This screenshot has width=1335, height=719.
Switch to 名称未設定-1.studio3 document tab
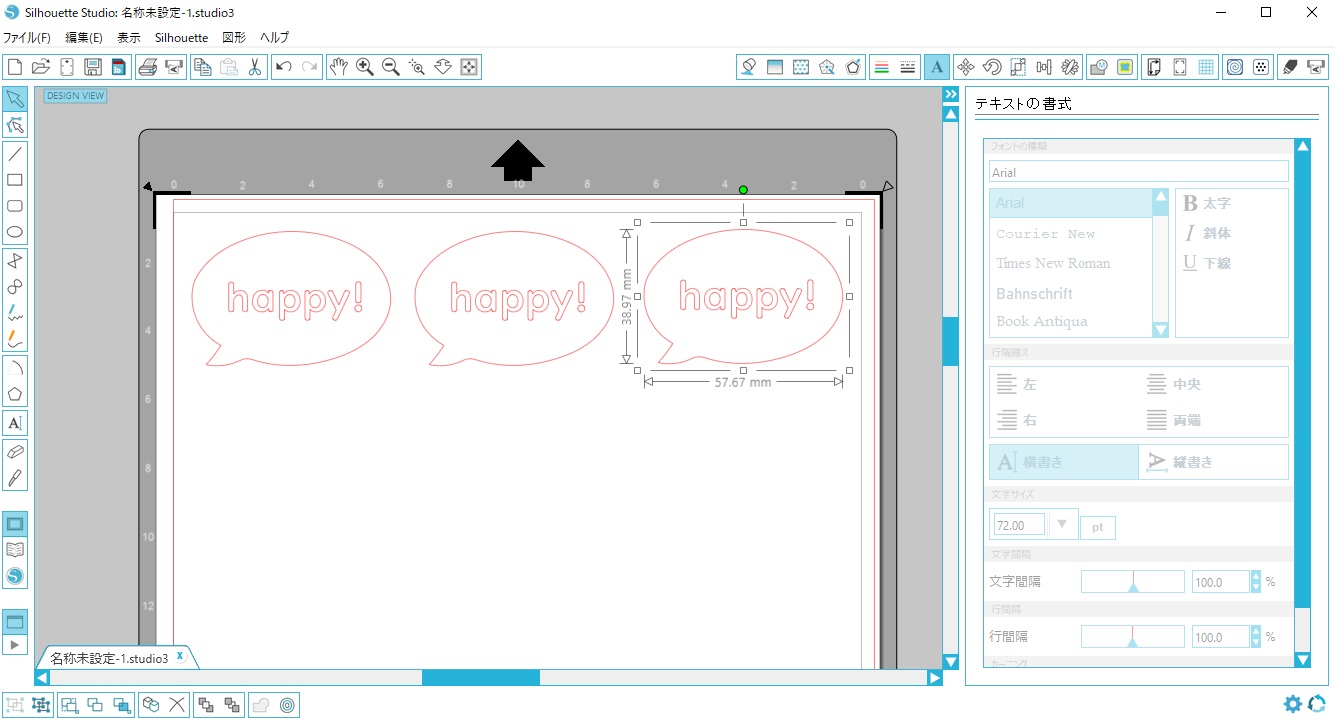click(x=109, y=658)
